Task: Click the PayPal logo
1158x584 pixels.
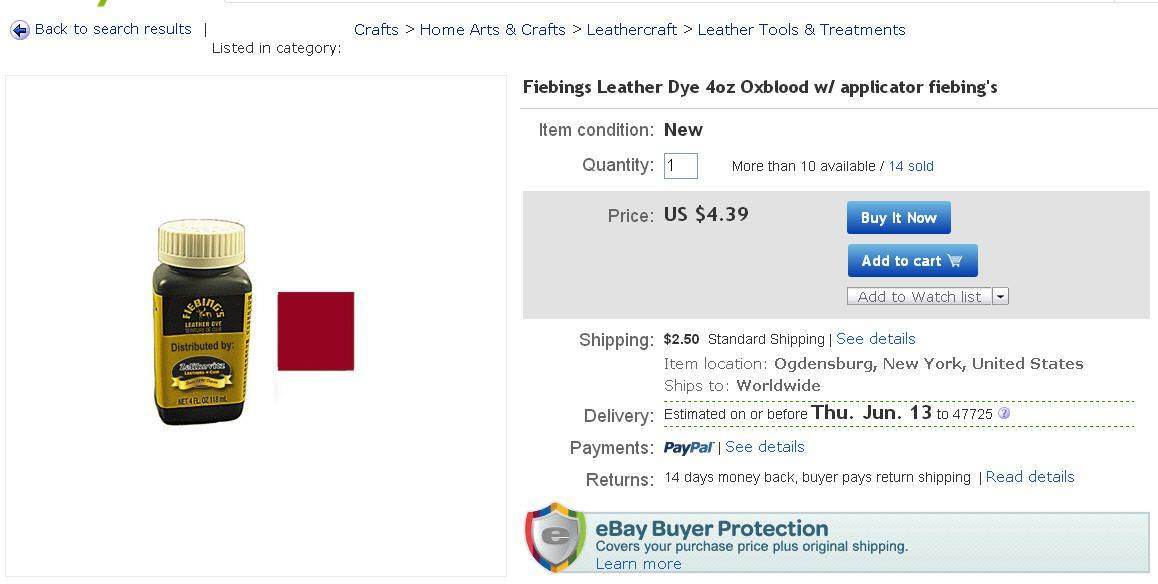Action: (x=688, y=447)
